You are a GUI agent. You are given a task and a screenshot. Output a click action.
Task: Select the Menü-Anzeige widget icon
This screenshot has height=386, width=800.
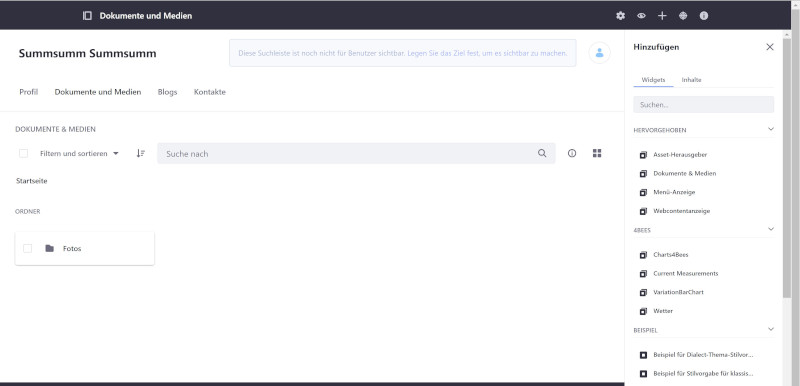coord(643,192)
